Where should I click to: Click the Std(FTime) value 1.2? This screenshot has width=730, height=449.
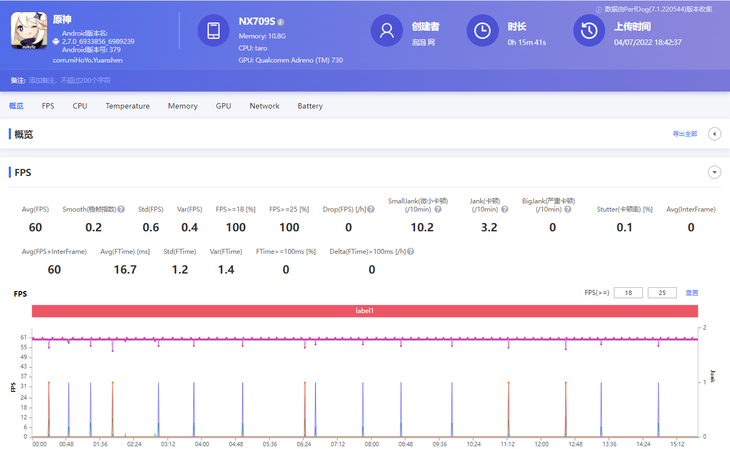[x=180, y=270]
